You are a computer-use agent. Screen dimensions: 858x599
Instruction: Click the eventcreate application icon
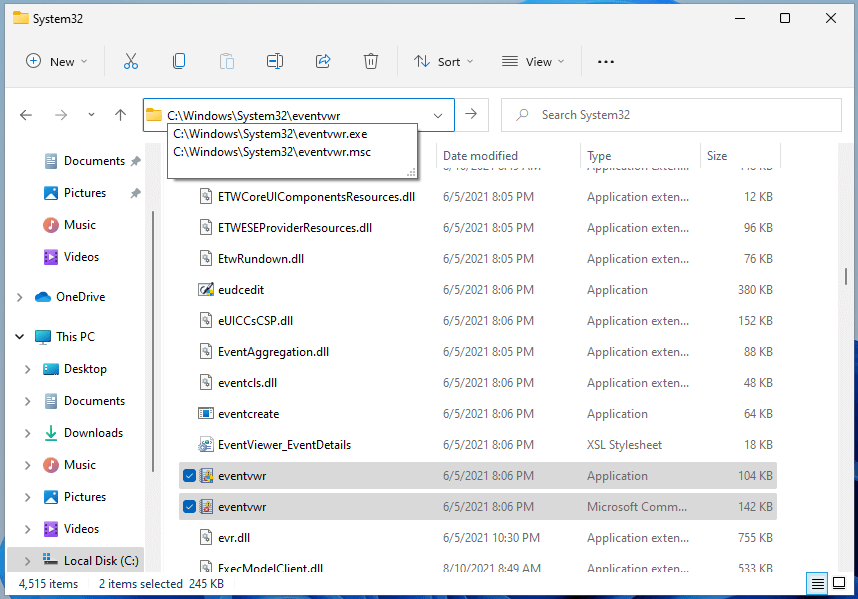click(206, 414)
